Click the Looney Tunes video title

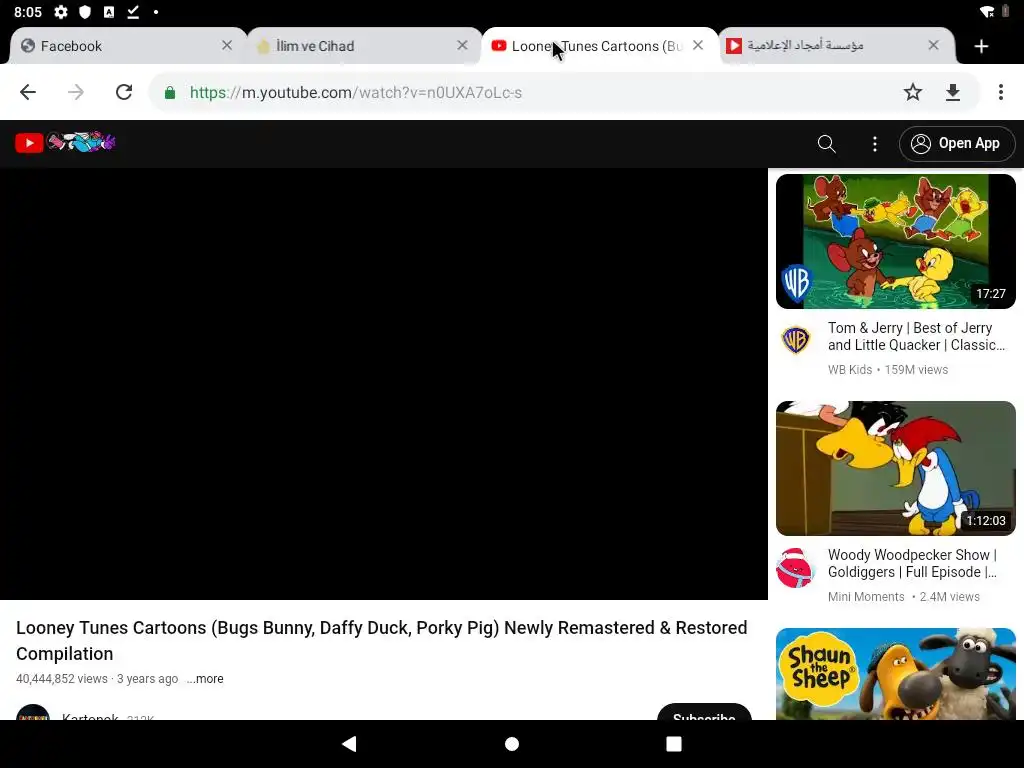pyautogui.click(x=381, y=641)
